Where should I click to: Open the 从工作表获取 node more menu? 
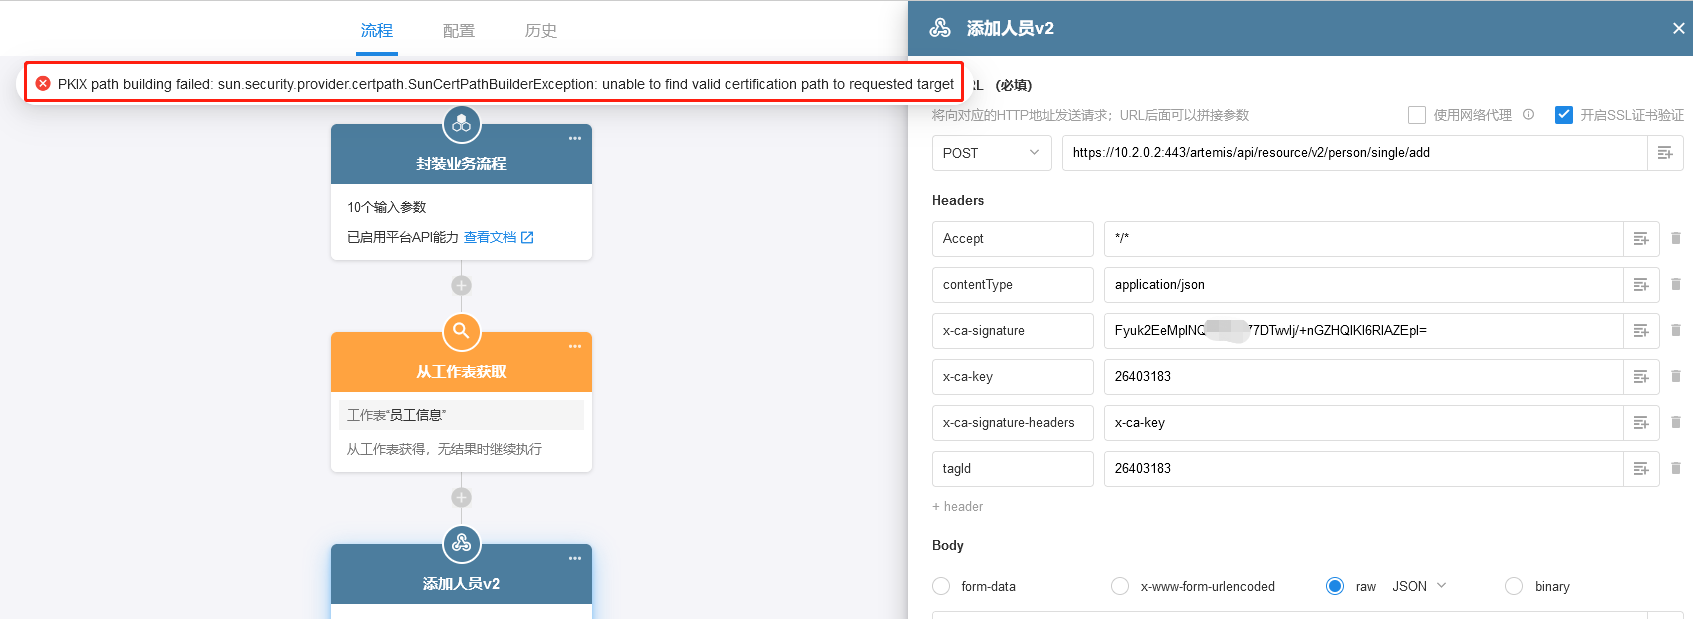[575, 346]
